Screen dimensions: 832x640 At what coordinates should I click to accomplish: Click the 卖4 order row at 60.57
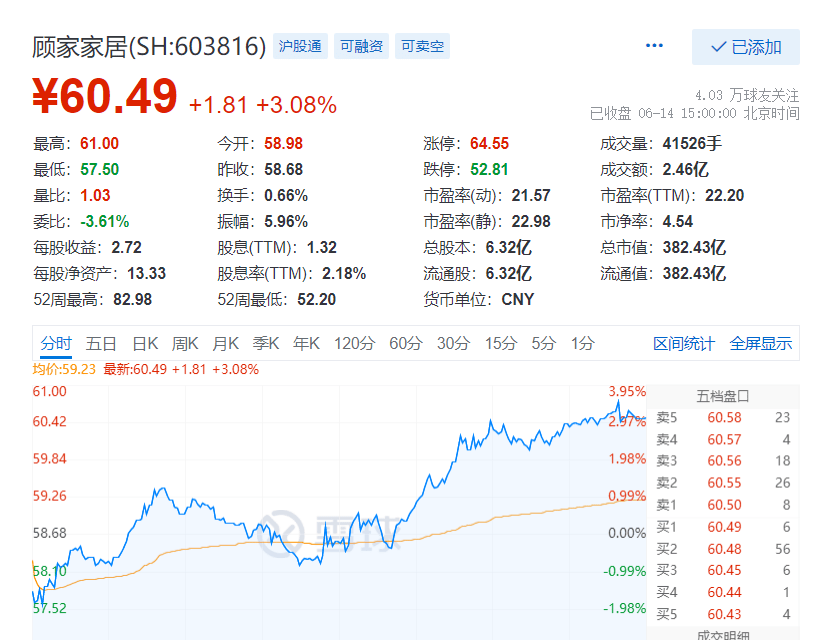[x=723, y=439]
